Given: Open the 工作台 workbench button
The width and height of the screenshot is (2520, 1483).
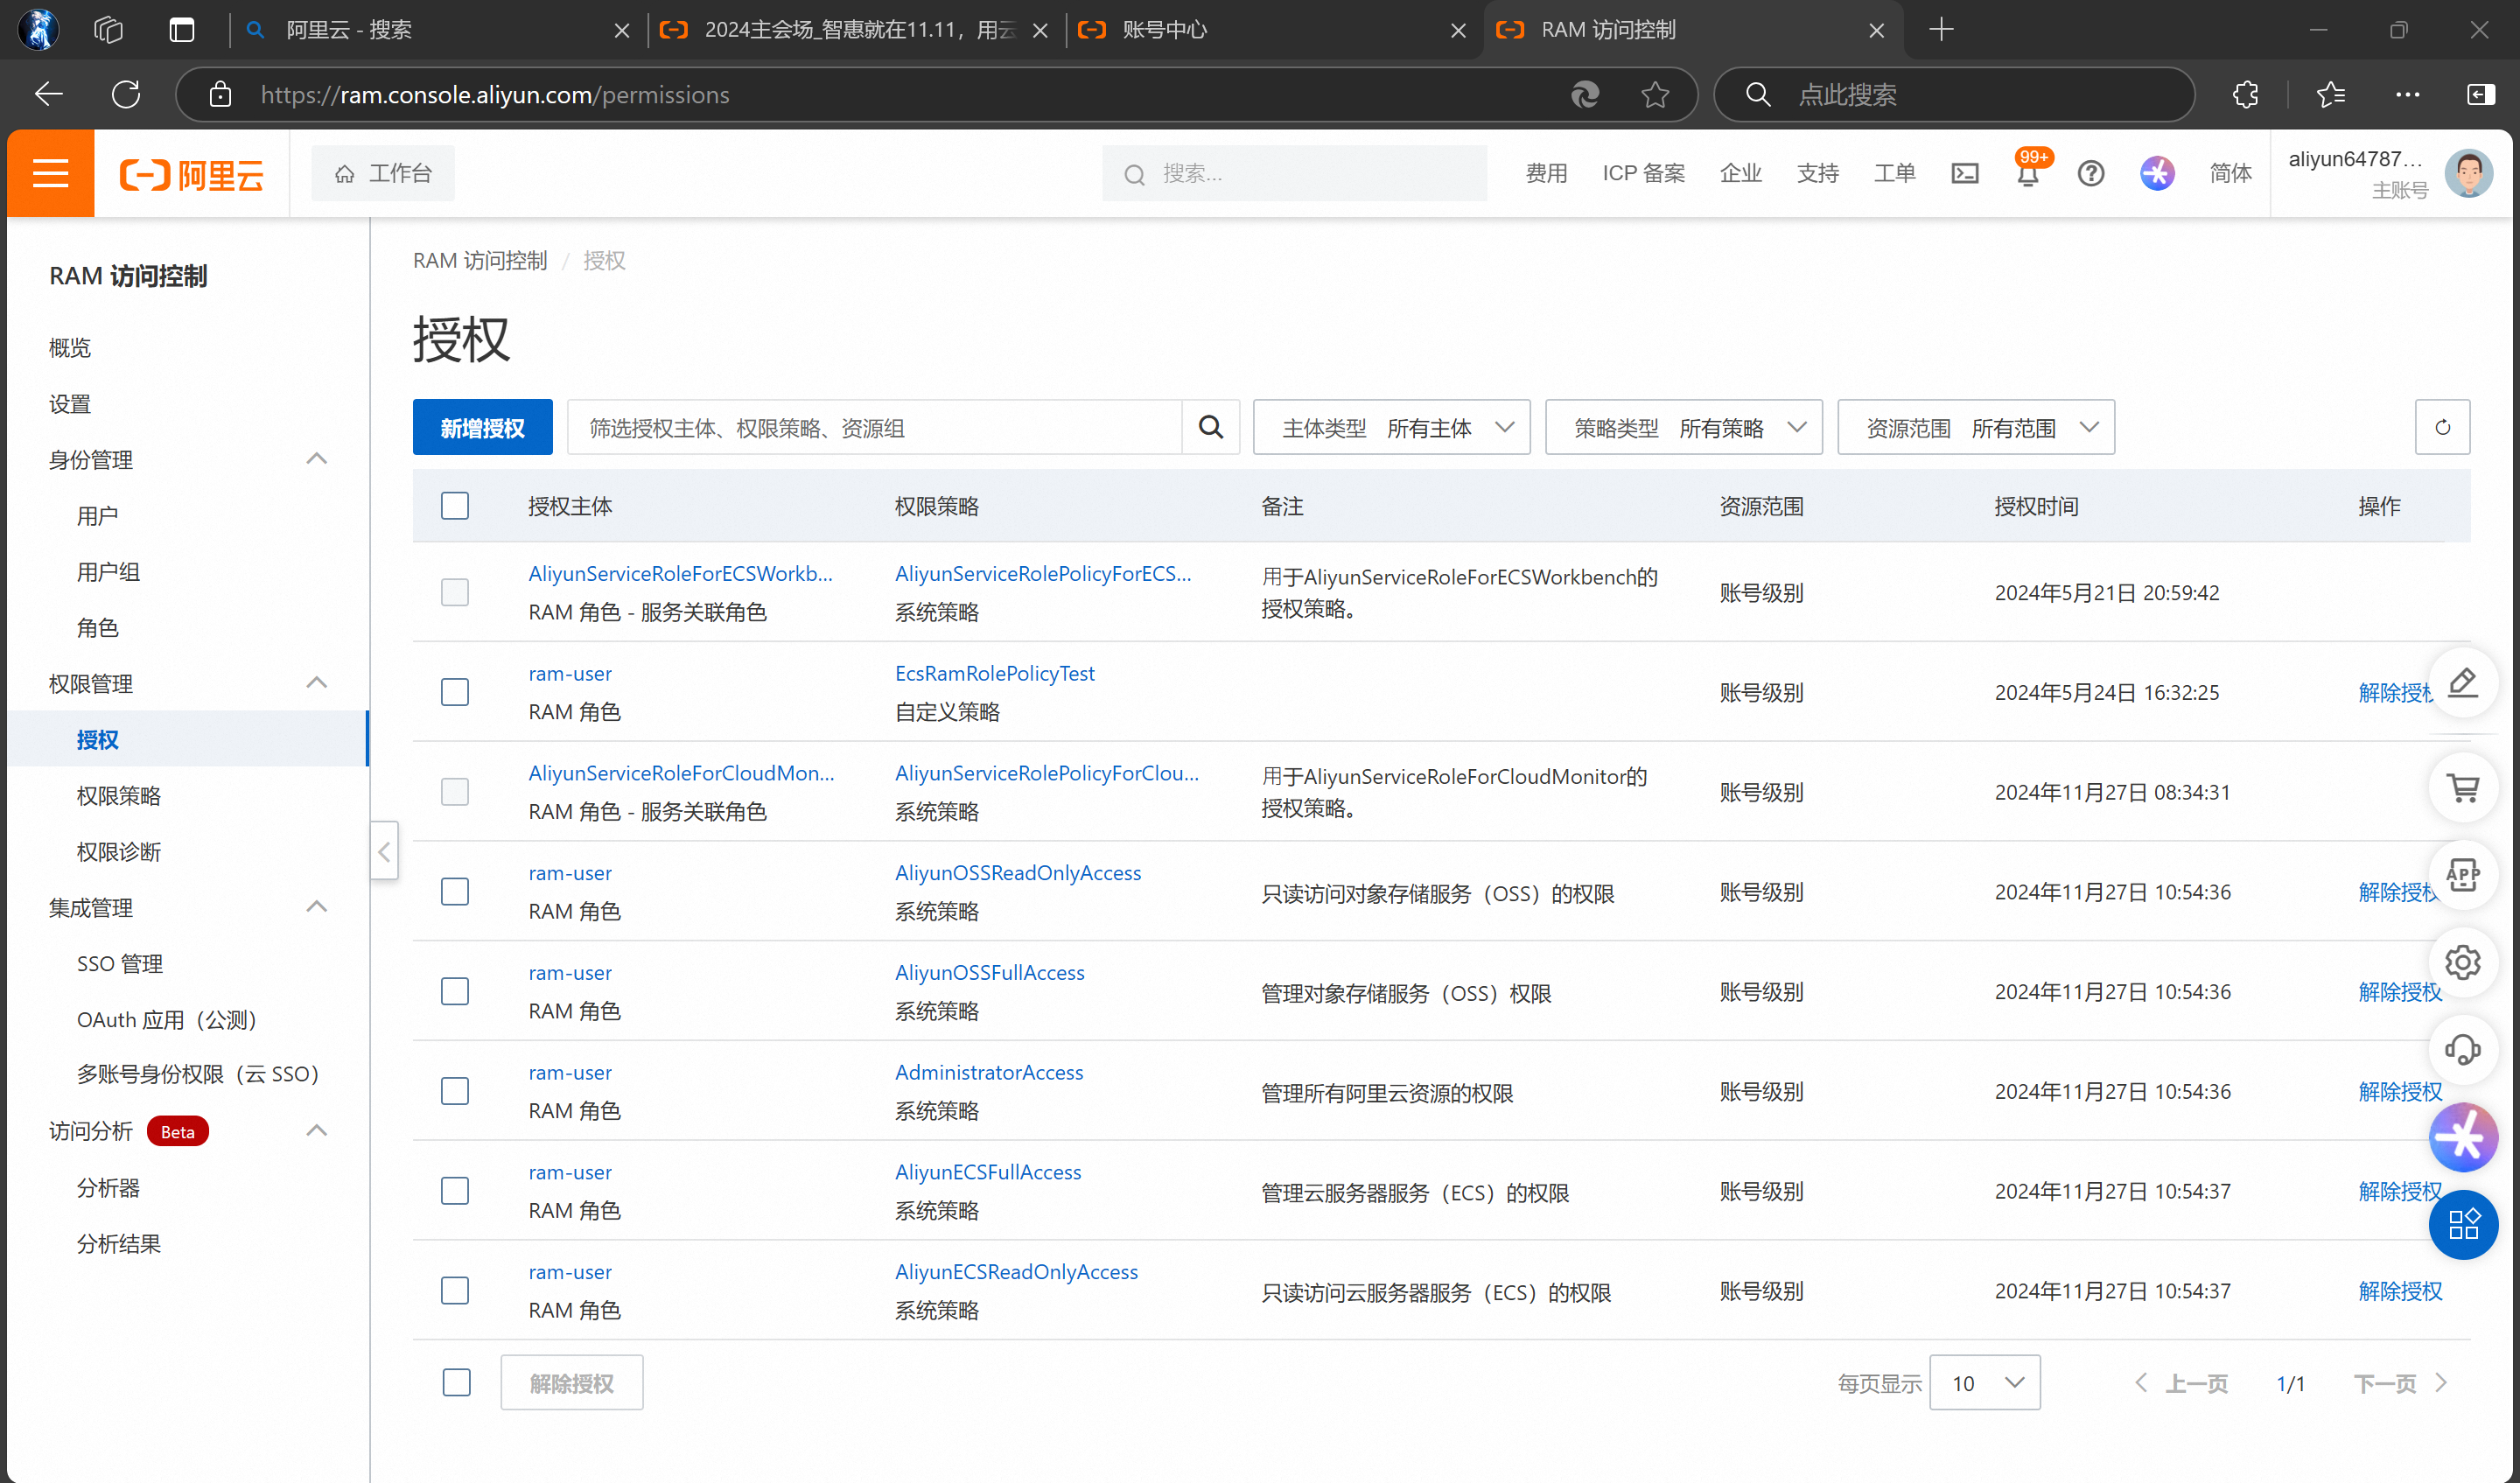Looking at the screenshot, I should [x=382, y=173].
